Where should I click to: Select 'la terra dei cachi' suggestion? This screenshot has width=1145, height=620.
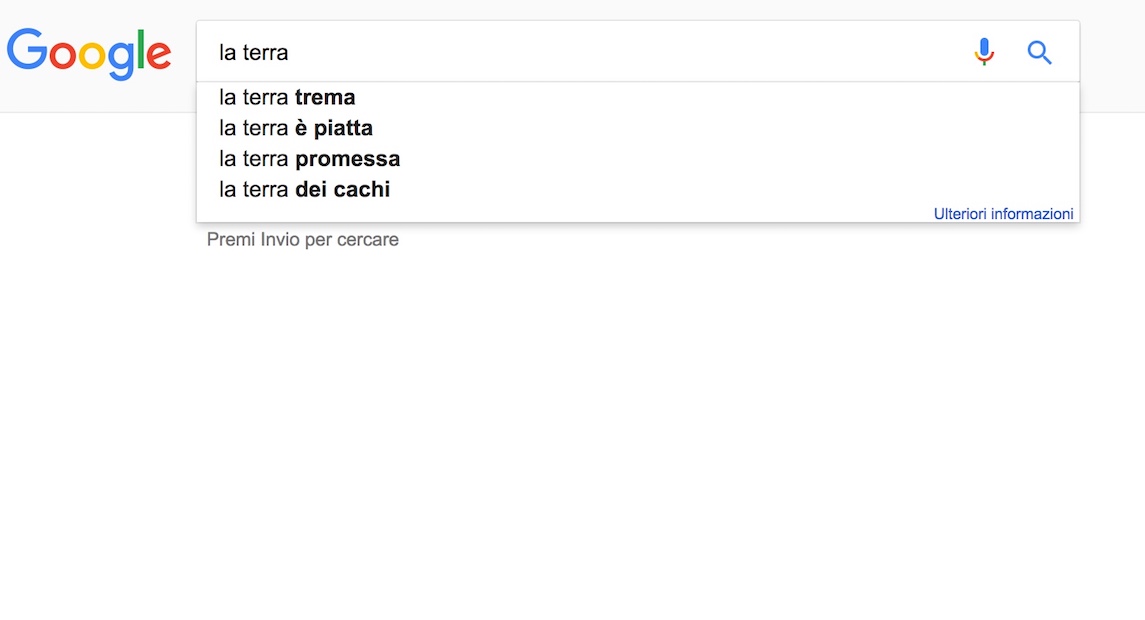(x=303, y=189)
